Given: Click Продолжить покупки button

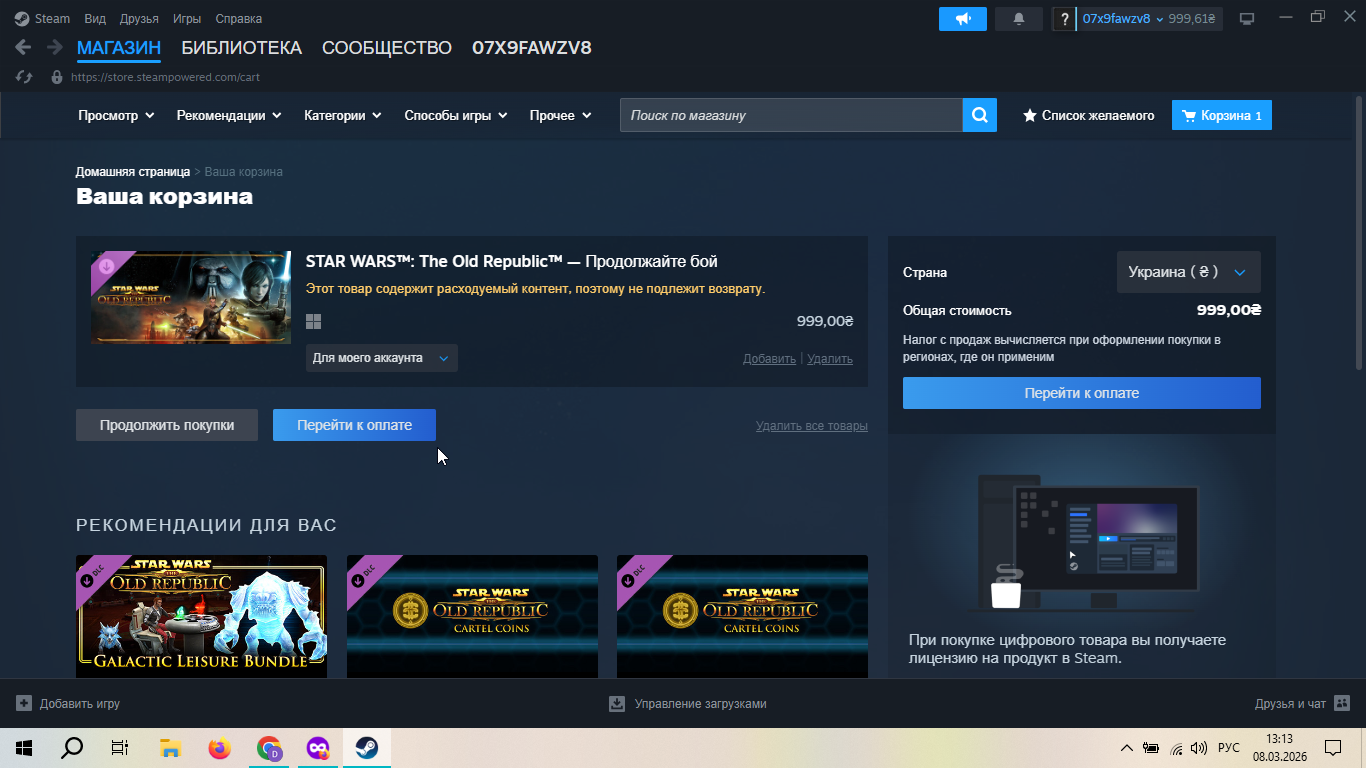Looking at the screenshot, I should pyautogui.click(x=167, y=425).
